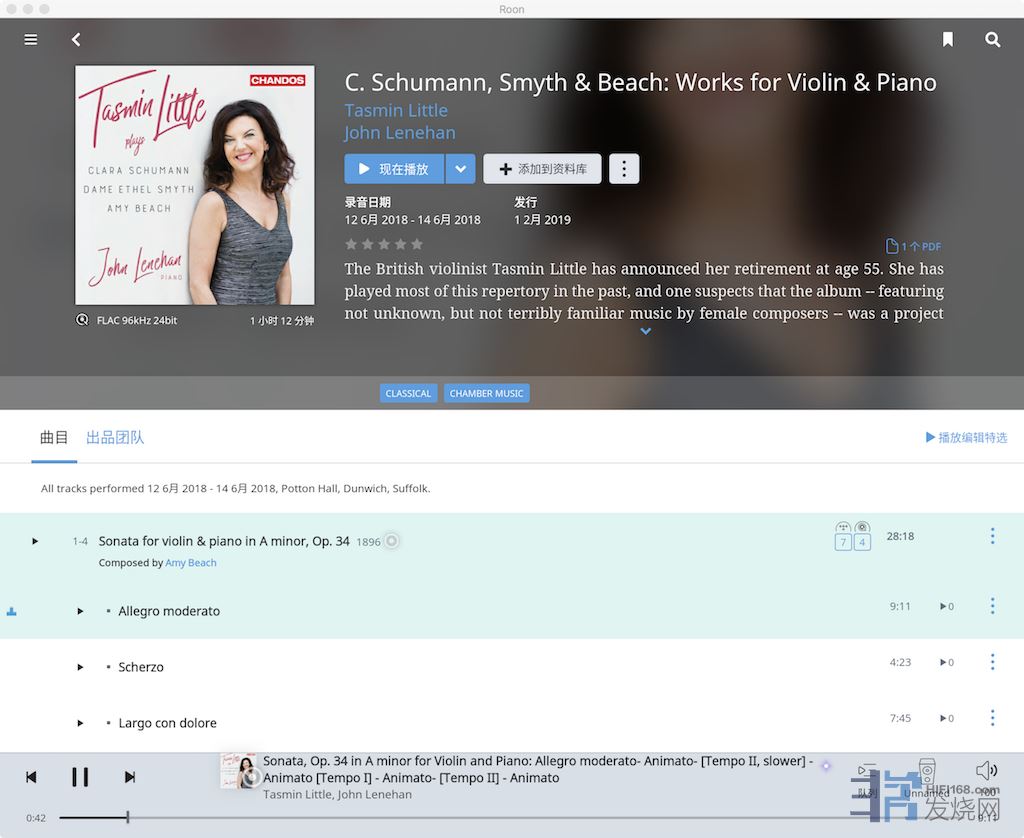The image size is (1024, 838).
Task: Switch to the 出品团队 tab
Action: pos(115,438)
